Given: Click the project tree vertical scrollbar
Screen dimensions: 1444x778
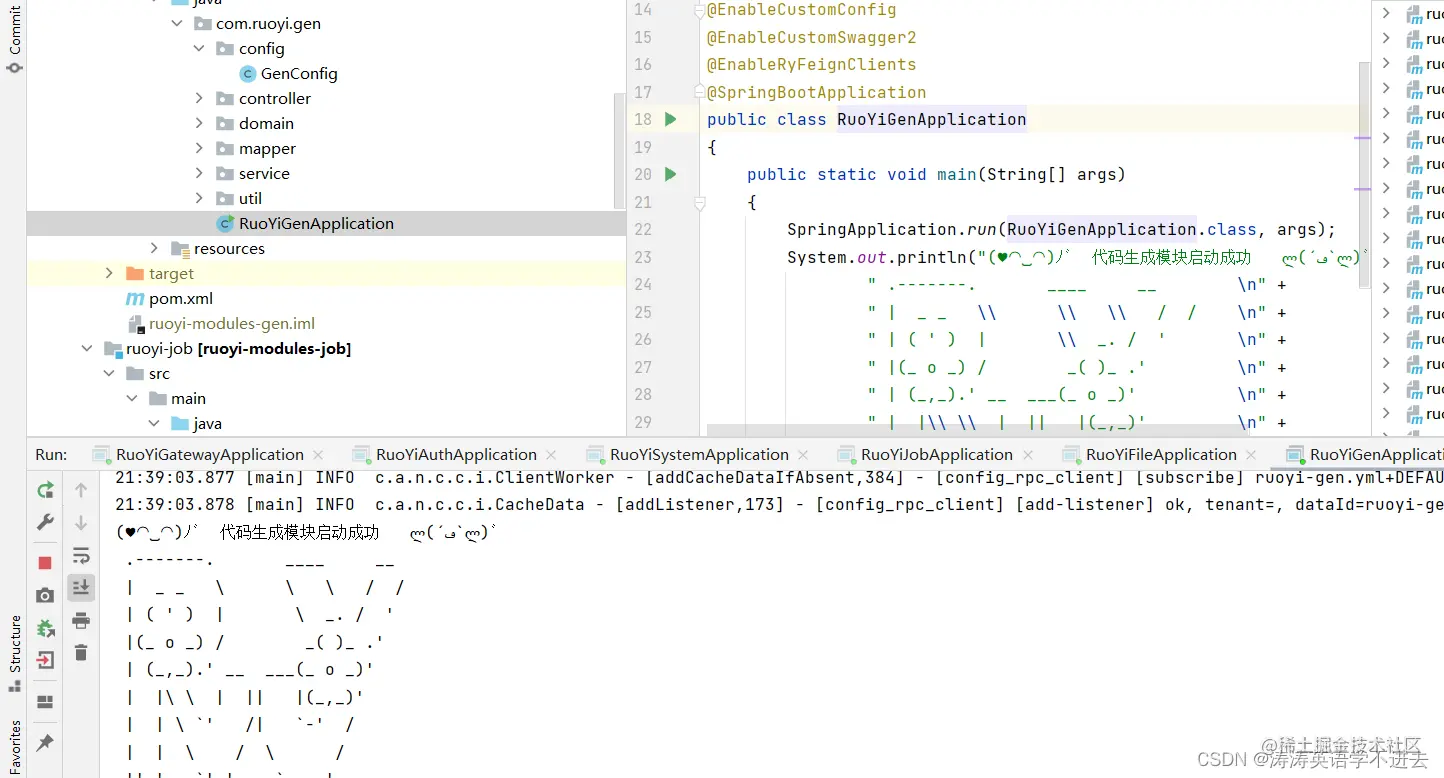Looking at the screenshot, I should coord(620,150).
